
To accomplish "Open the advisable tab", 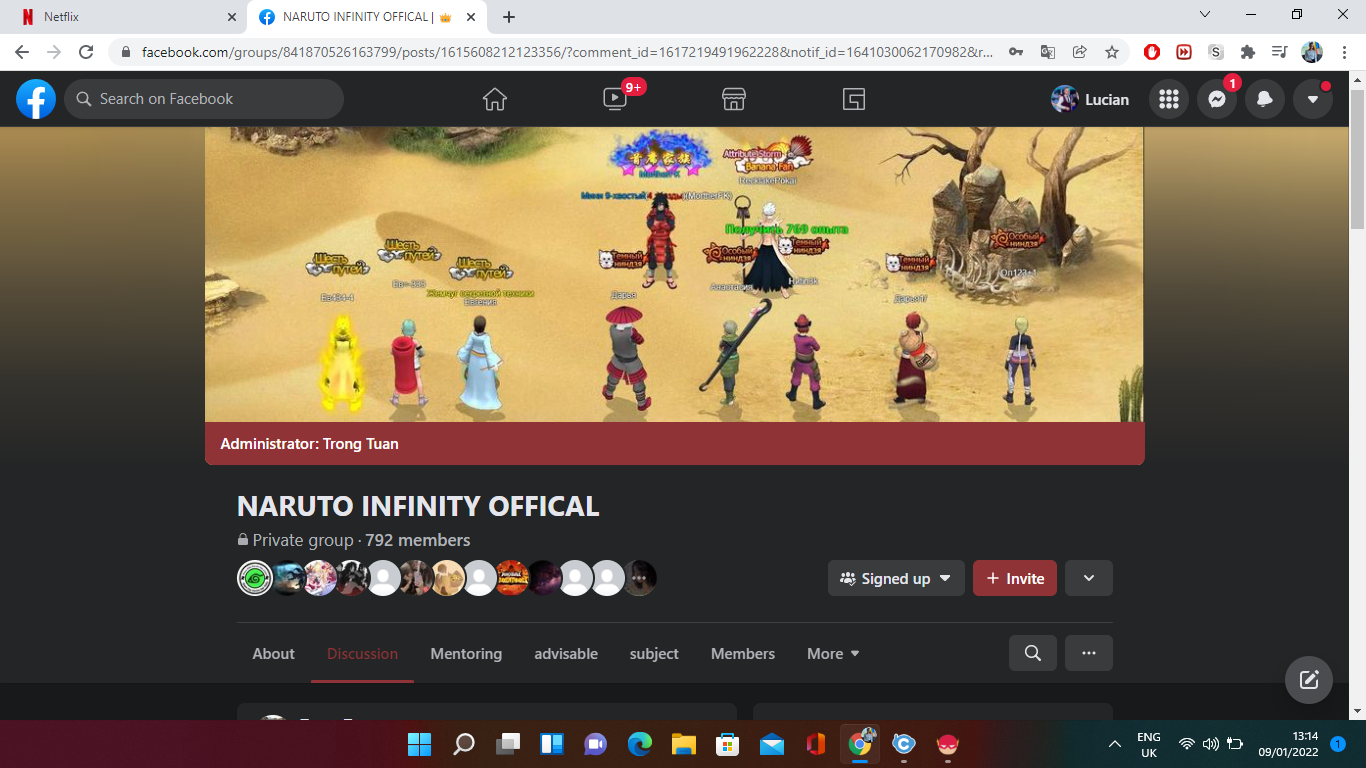I will pos(566,653).
